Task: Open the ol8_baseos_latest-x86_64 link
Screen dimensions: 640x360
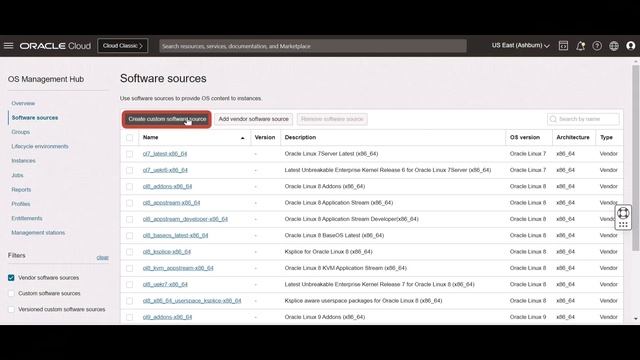Action: point(176,236)
